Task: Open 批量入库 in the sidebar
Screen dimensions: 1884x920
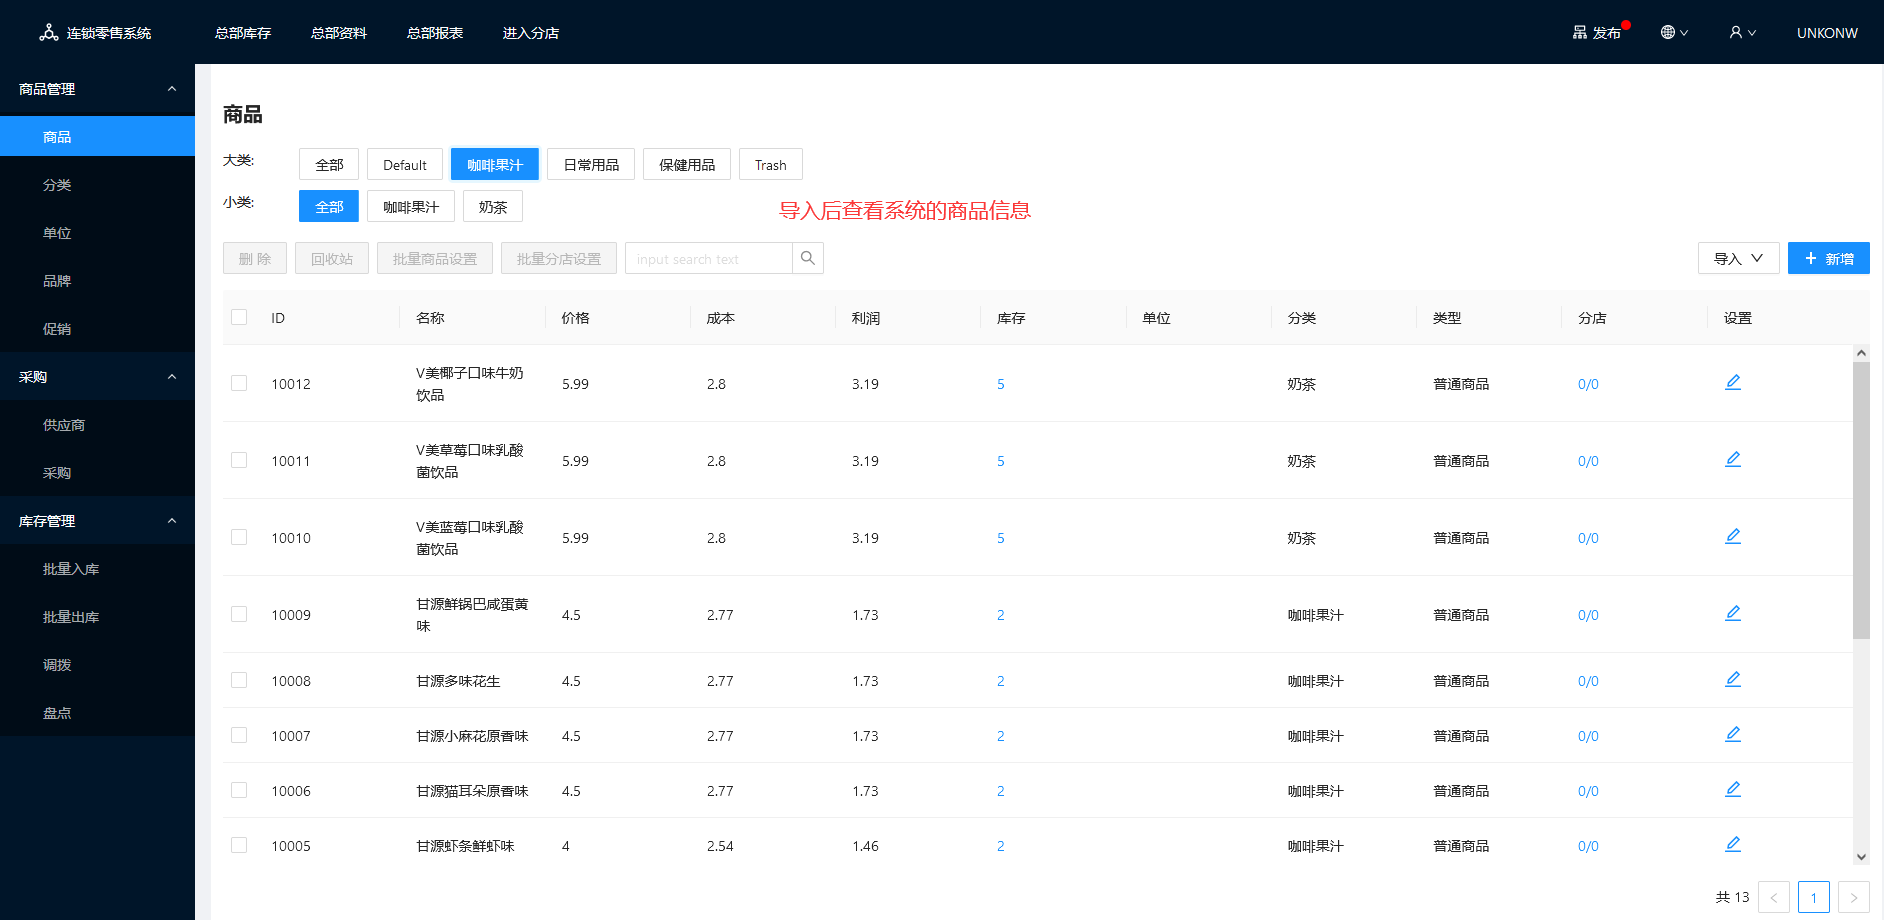Action: 97,569
